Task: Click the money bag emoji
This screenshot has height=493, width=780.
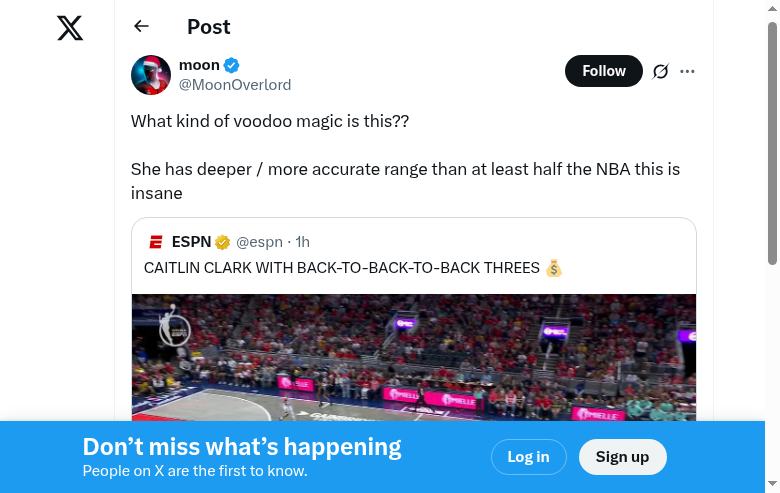Action: pyautogui.click(x=554, y=268)
